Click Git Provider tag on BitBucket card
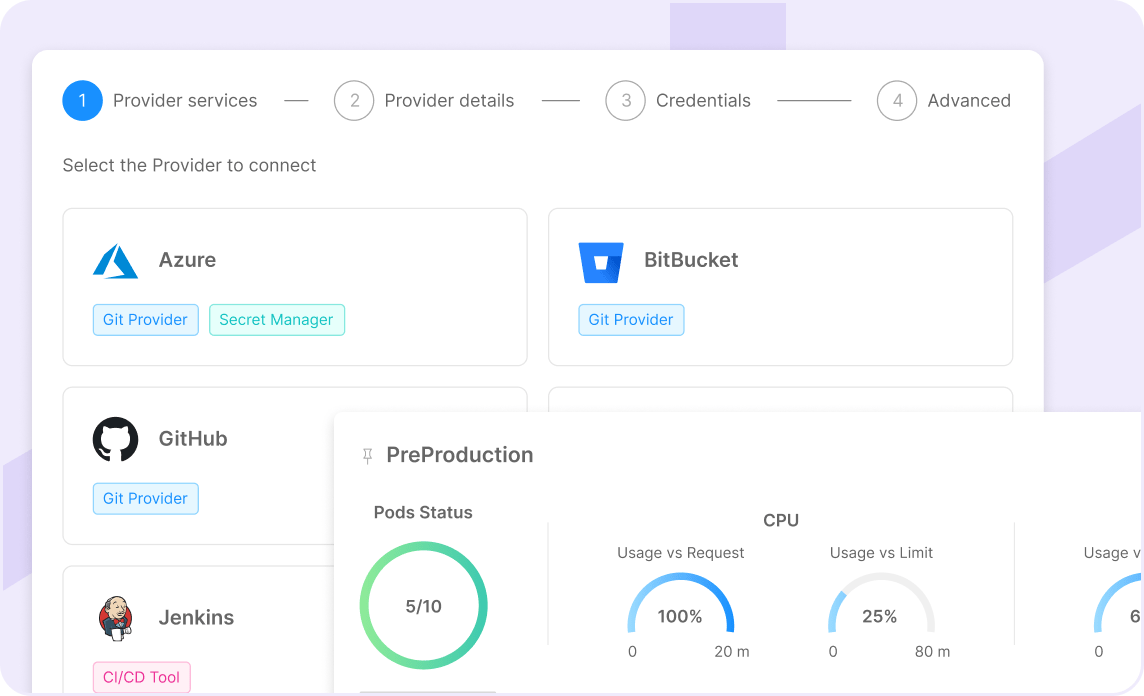The height and width of the screenshot is (696, 1144). pos(631,320)
